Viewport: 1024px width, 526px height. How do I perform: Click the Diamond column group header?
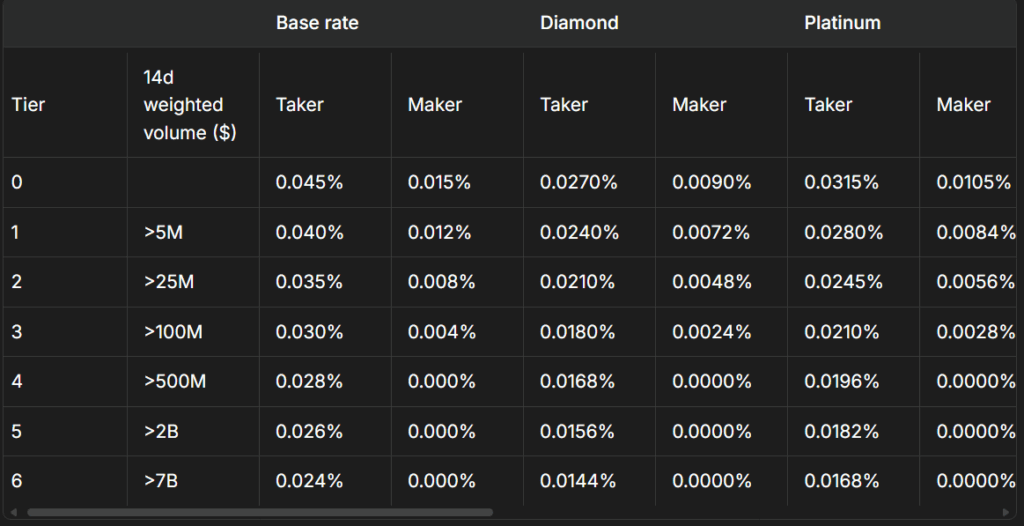pyautogui.click(x=579, y=22)
